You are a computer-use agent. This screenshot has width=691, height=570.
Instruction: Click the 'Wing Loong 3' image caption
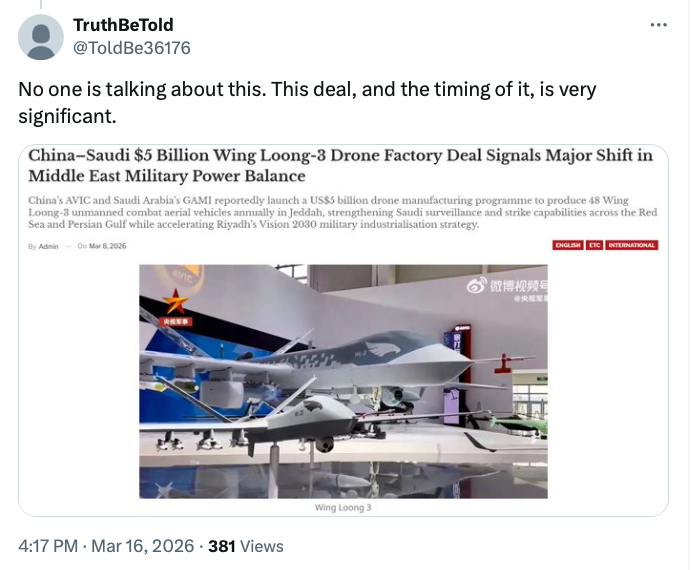pyautogui.click(x=342, y=508)
